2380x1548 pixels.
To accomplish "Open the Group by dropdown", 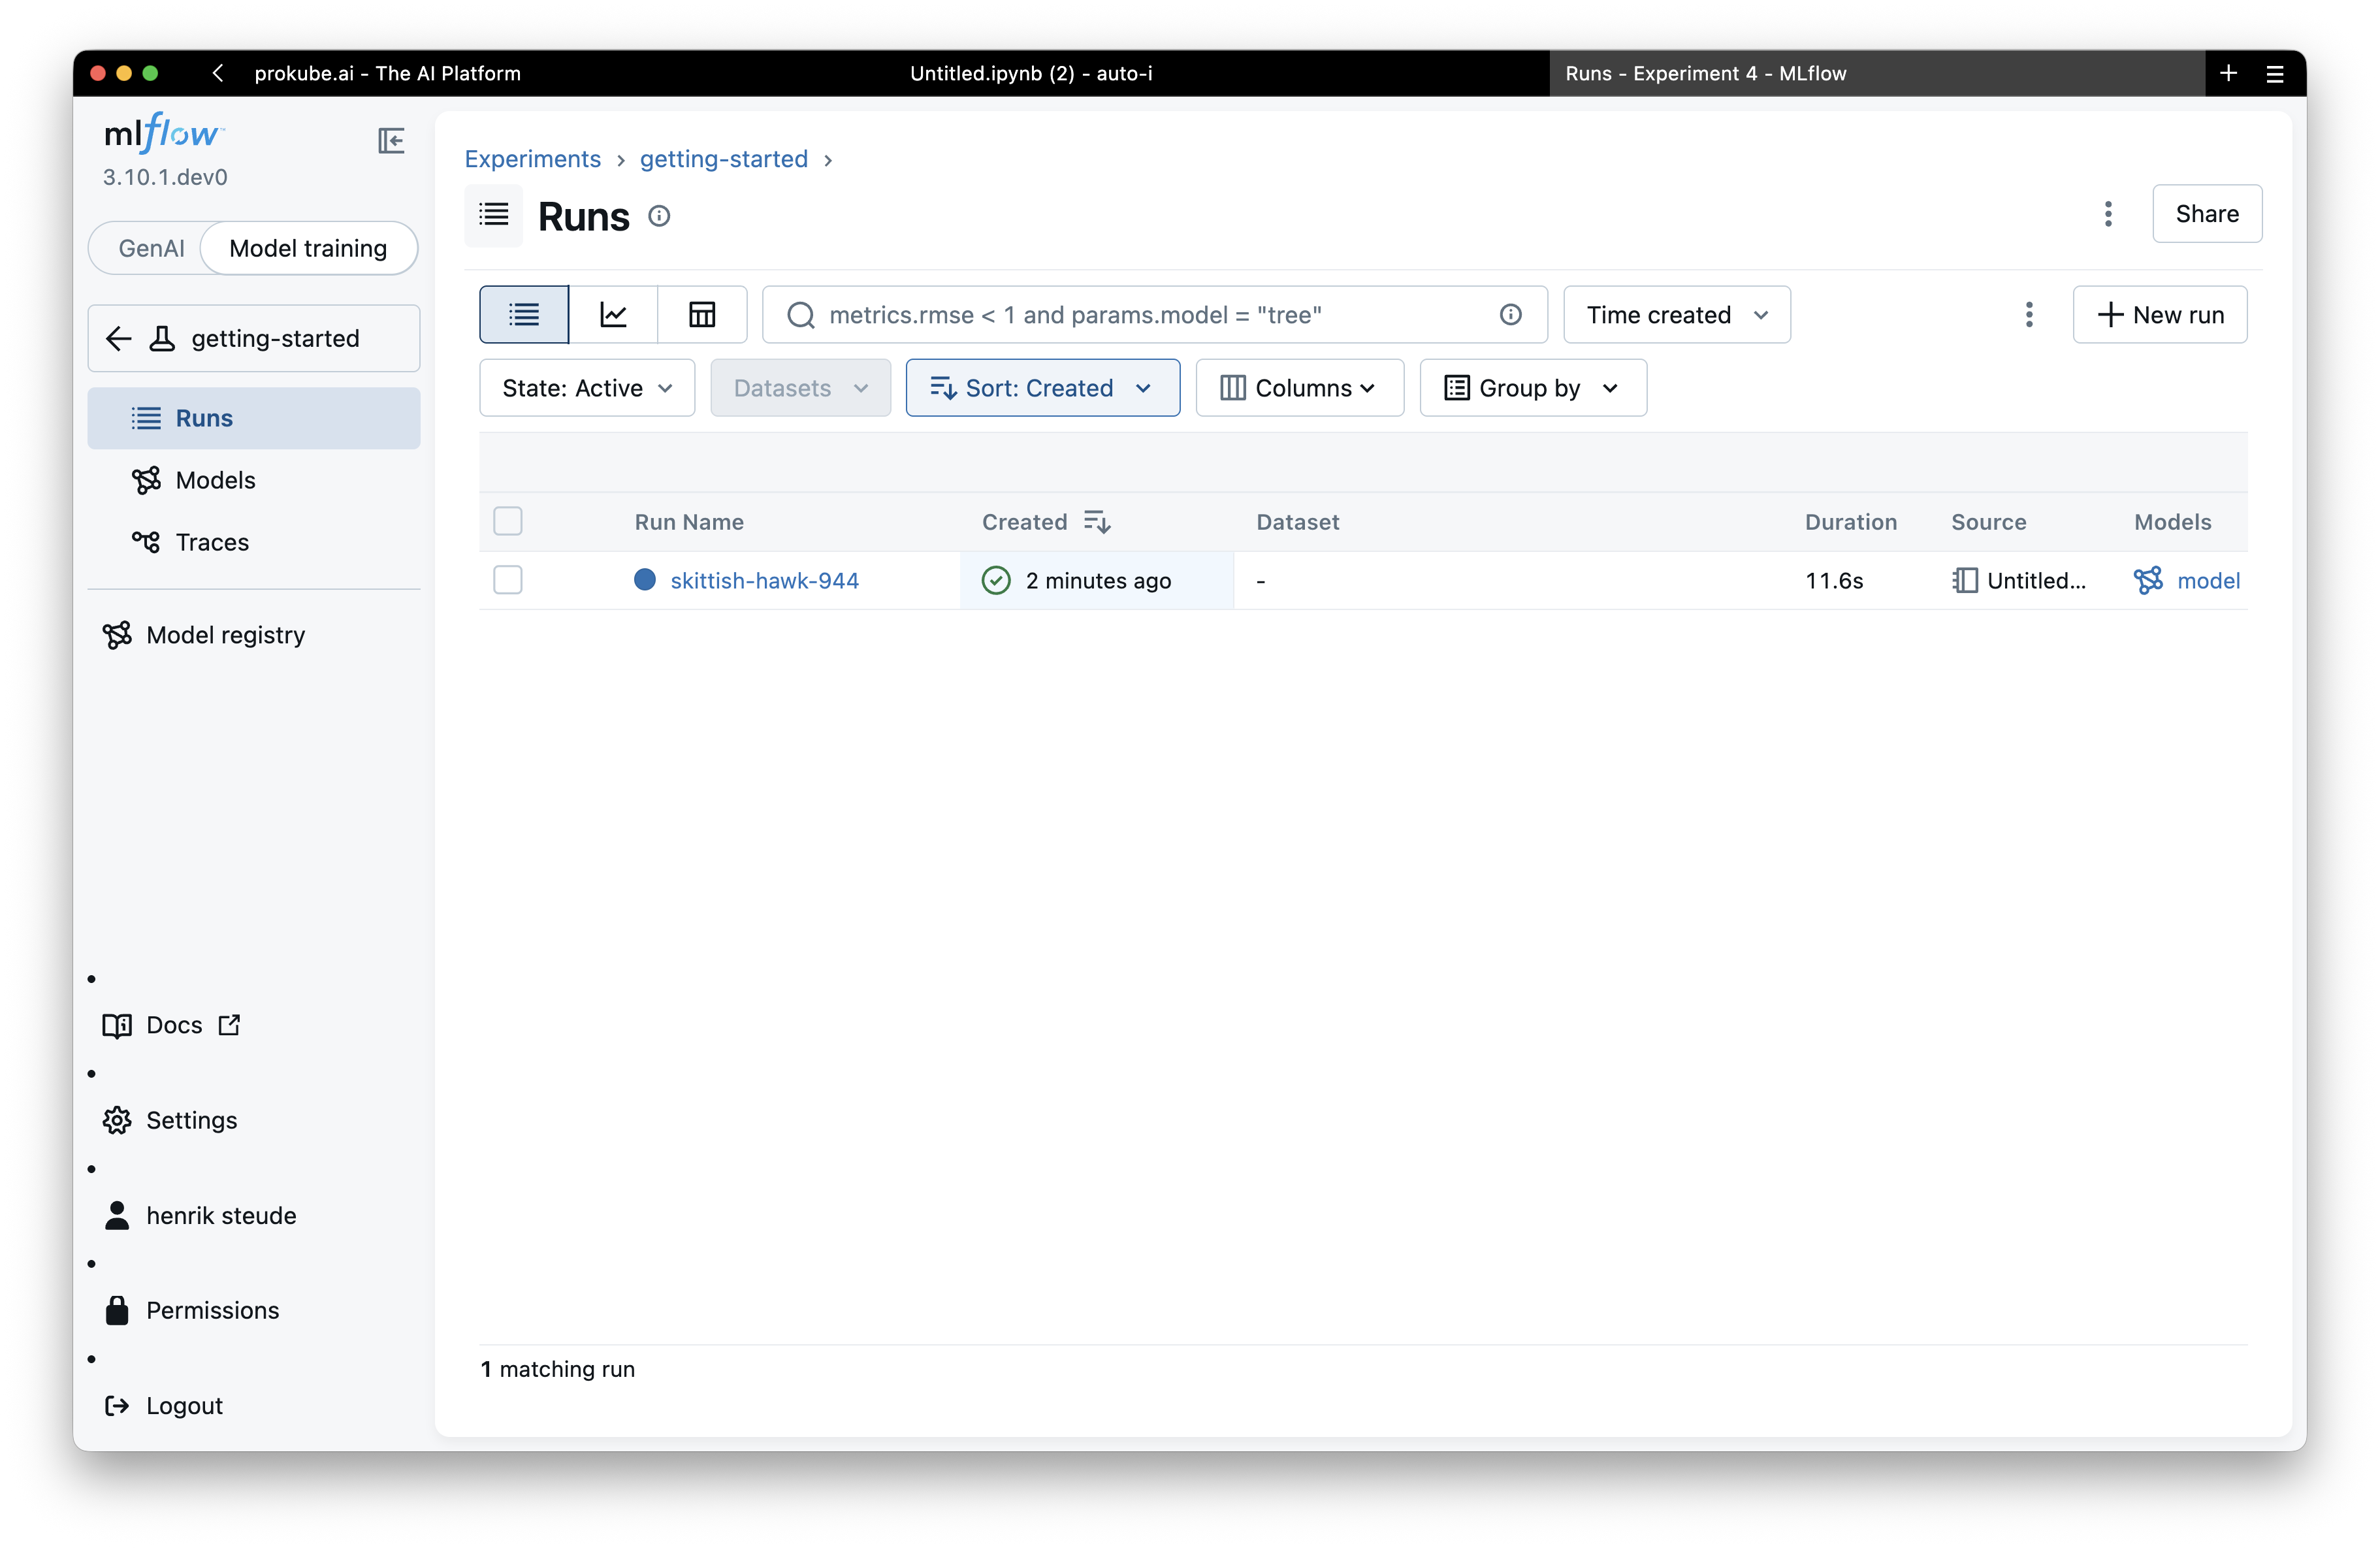I will coord(1533,388).
